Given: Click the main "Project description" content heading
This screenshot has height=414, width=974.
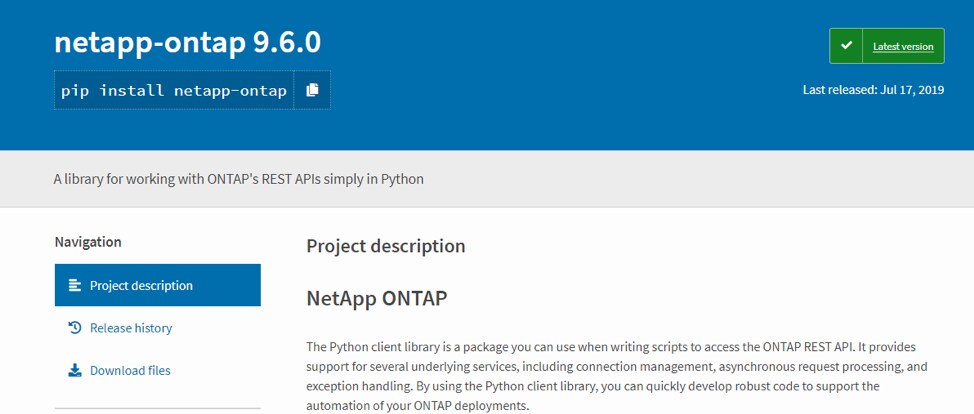Looking at the screenshot, I should click(385, 246).
